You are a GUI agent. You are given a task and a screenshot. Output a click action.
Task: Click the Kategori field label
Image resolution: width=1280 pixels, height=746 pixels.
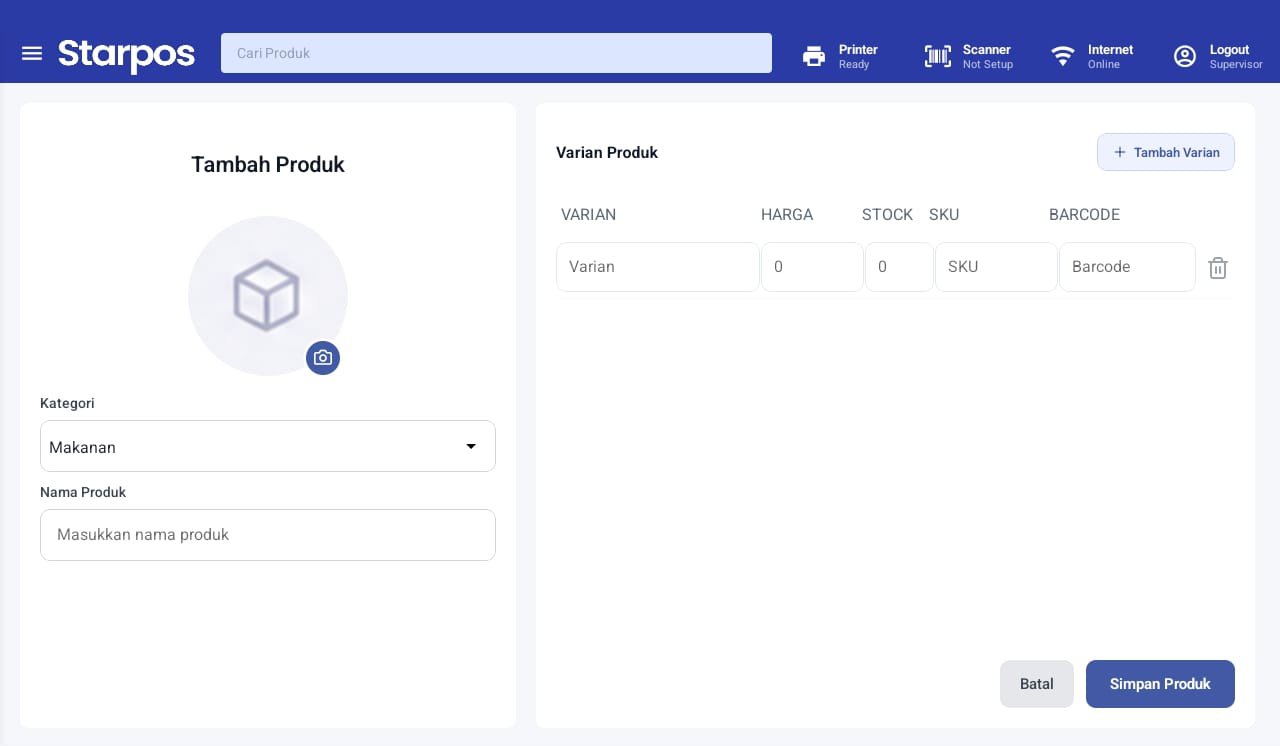click(67, 403)
